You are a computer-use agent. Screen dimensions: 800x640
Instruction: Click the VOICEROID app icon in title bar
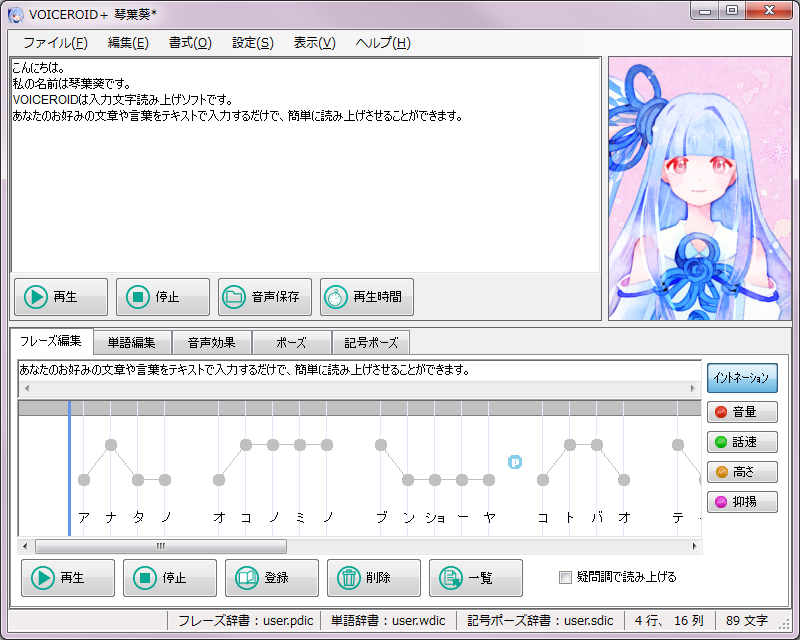coord(15,14)
